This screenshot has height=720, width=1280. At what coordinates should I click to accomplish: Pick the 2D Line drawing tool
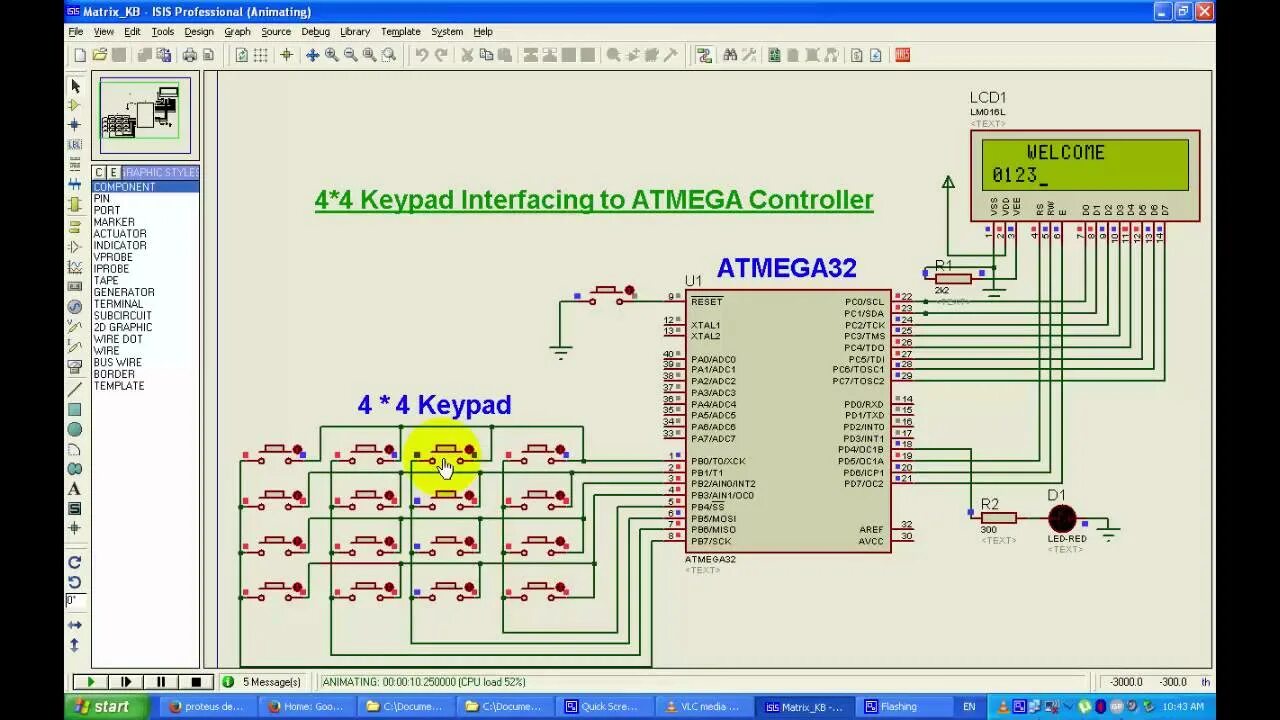[75, 389]
